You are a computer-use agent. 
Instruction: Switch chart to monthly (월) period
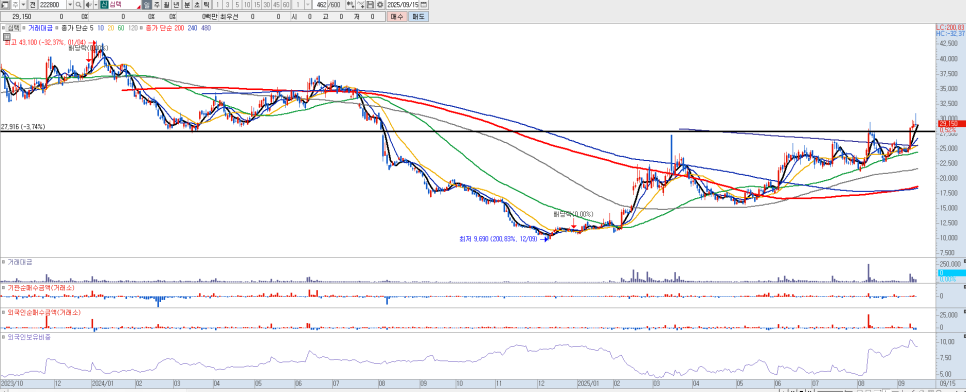[166, 4]
